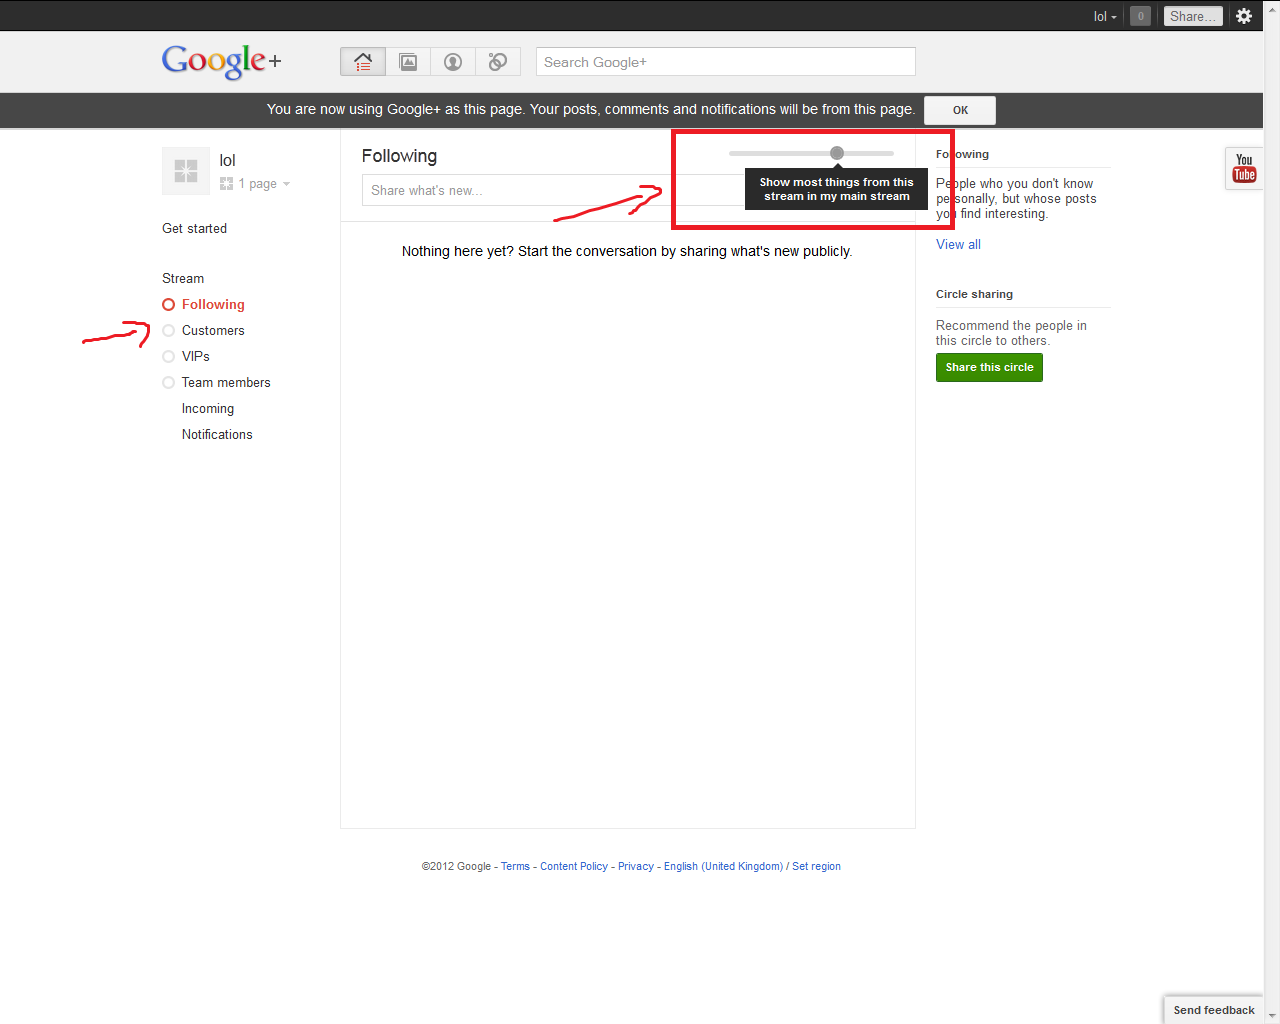This screenshot has width=1280, height=1024.
Task: Open the Photos icon in toolbar
Action: tap(408, 62)
